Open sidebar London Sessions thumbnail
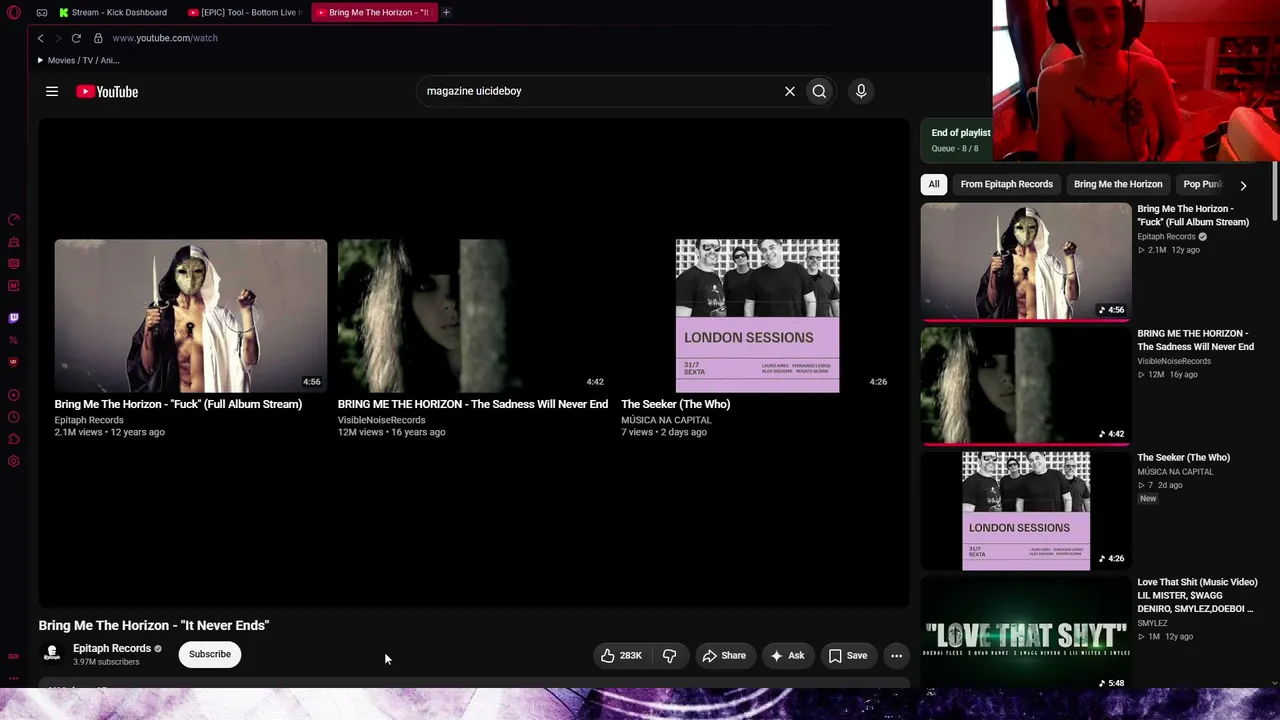Viewport: 1280px width, 720px height. (x=1026, y=511)
